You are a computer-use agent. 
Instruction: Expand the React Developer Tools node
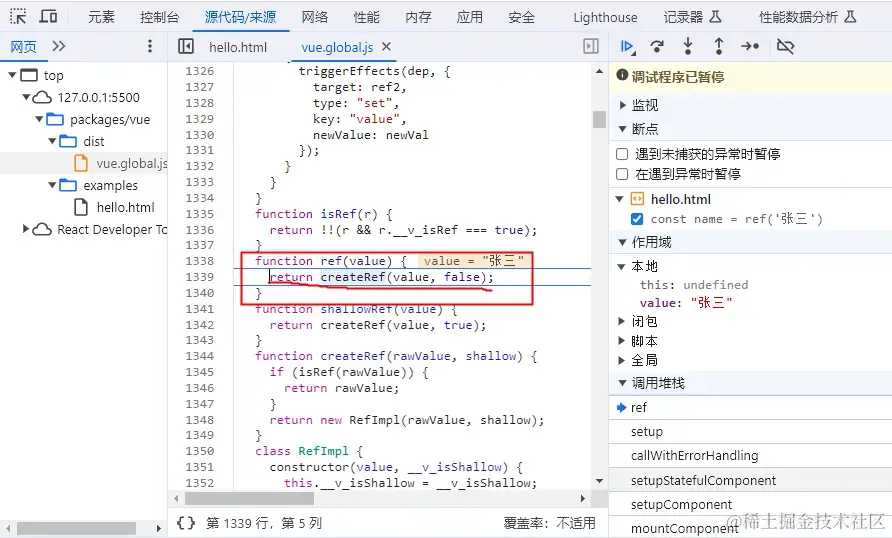coord(26,229)
